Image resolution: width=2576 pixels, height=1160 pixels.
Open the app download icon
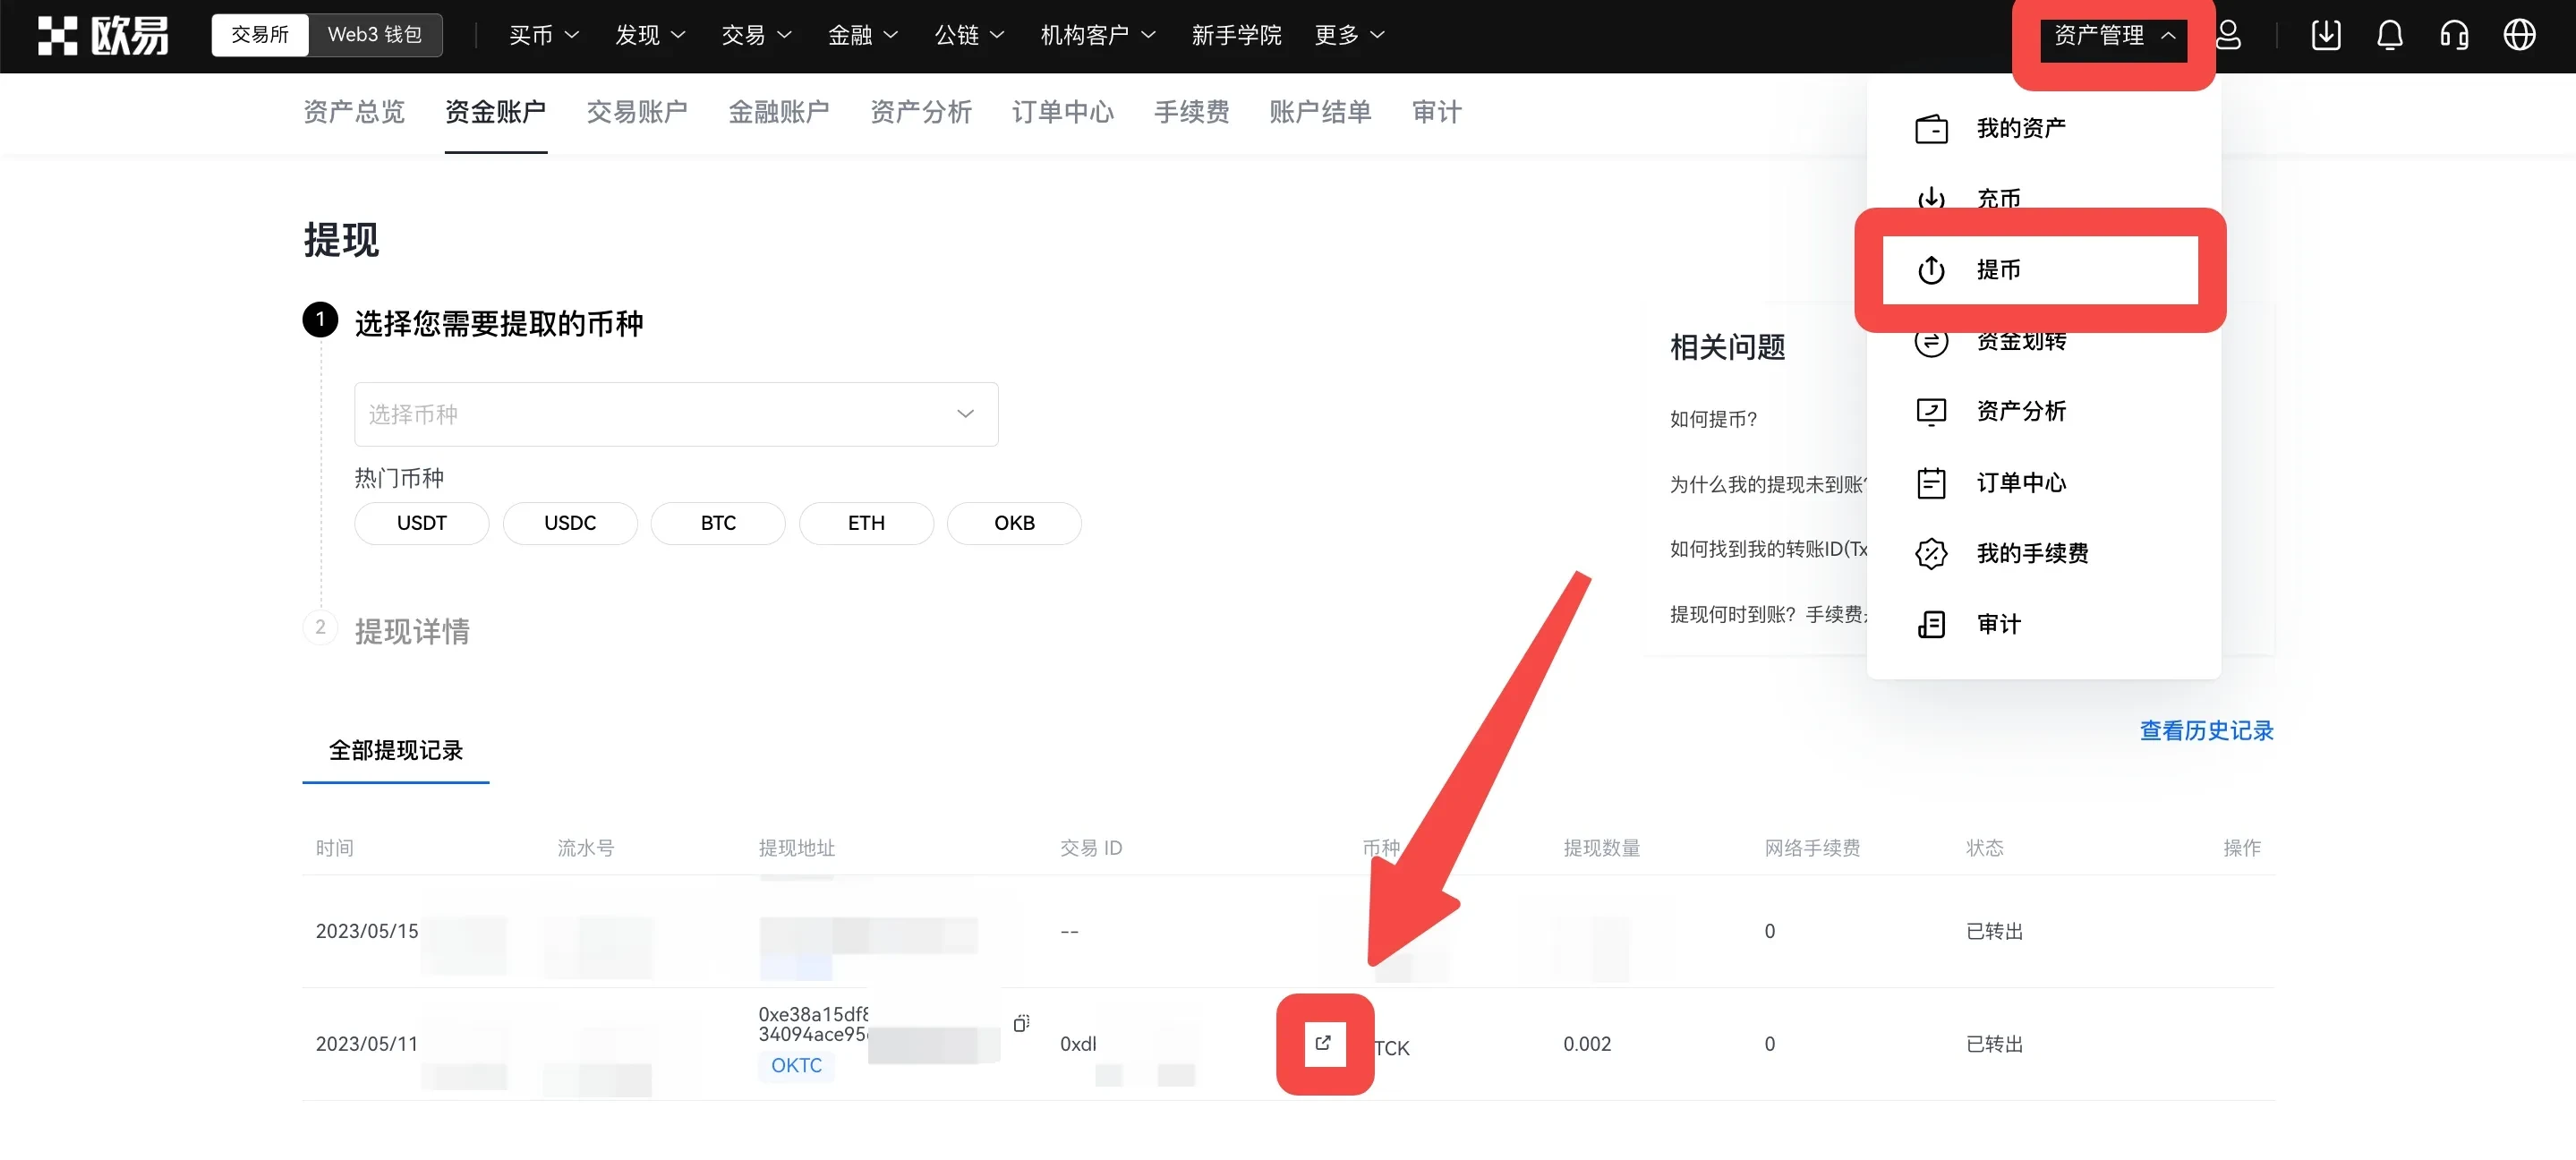tap(2325, 34)
